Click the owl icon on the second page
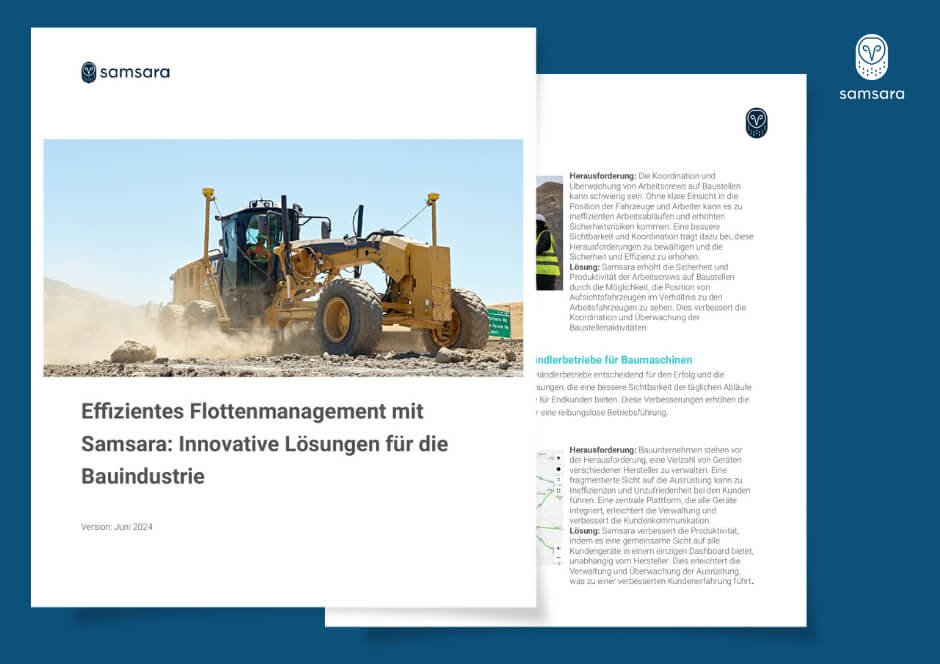Viewport: 940px width, 664px height. point(756,123)
